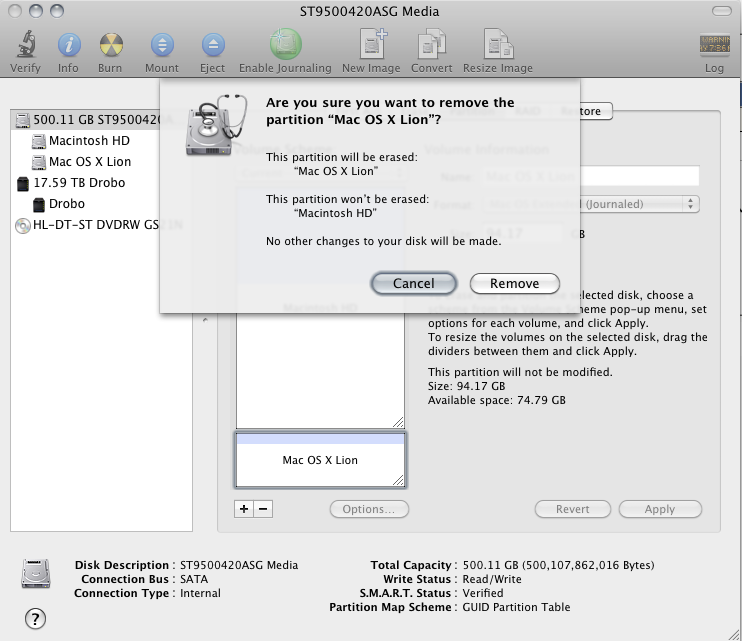Click the S.M.A.R.T. Status Verified text
The height and width of the screenshot is (641, 742).
tap(483, 593)
